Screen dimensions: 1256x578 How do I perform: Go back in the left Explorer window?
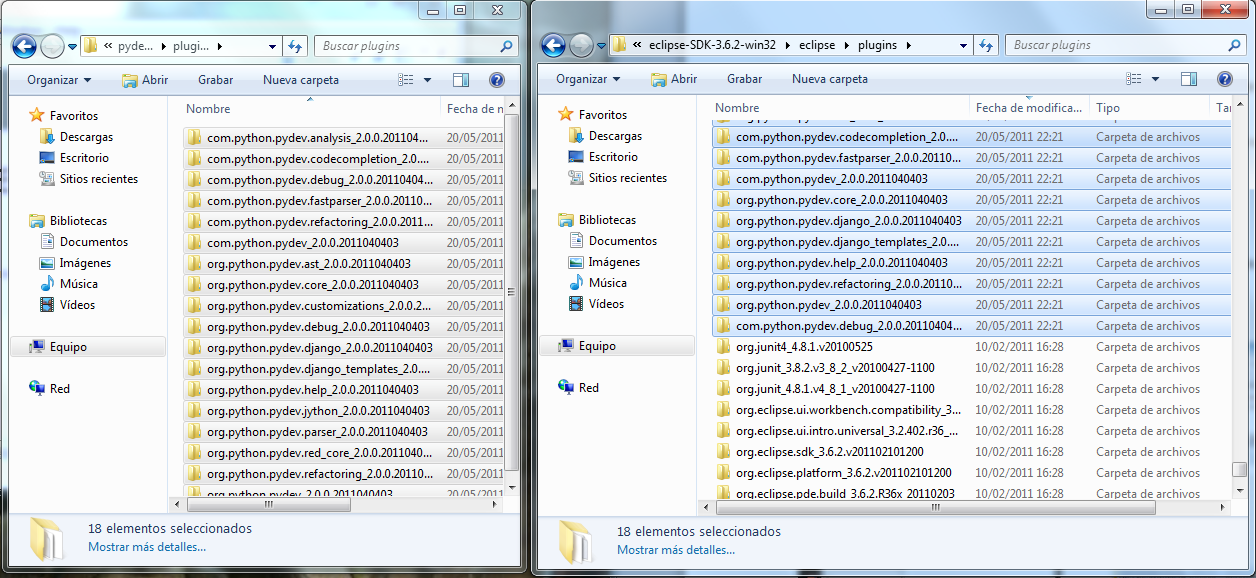click(24, 45)
